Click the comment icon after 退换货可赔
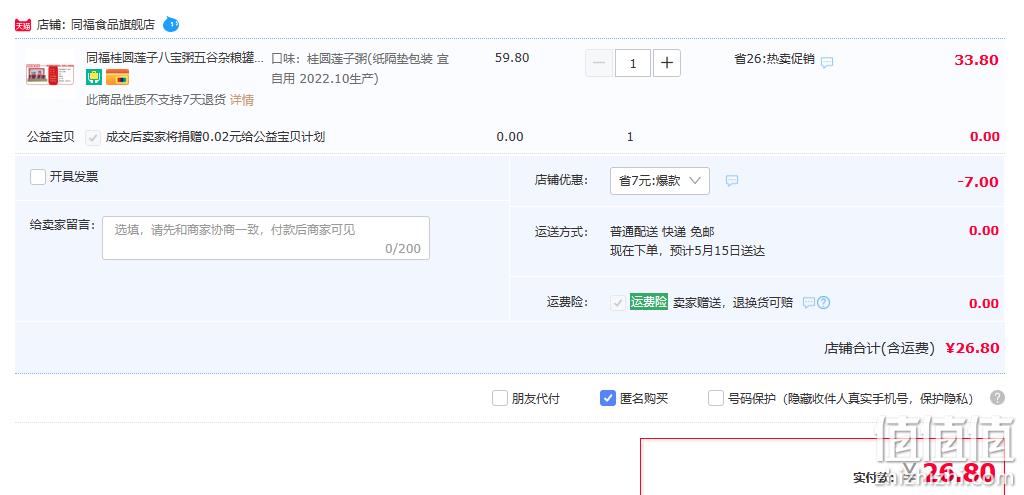This screenshot has width=1024, height=495. point(808,302)
